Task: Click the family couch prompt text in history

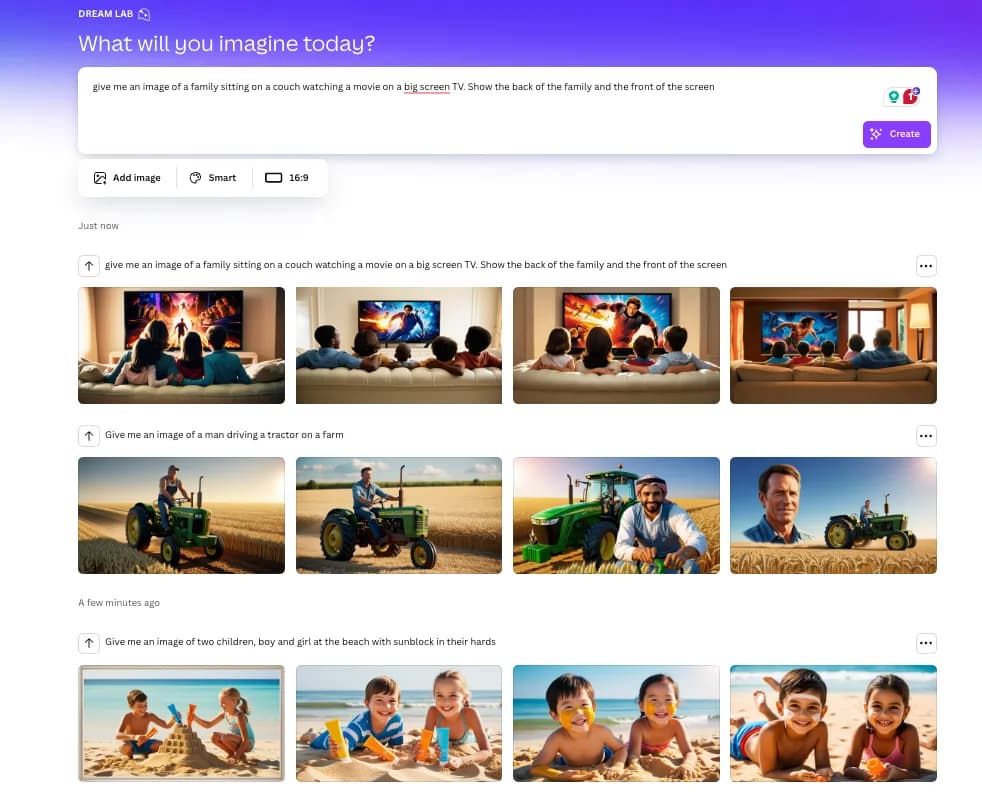Action: [416, 265]
